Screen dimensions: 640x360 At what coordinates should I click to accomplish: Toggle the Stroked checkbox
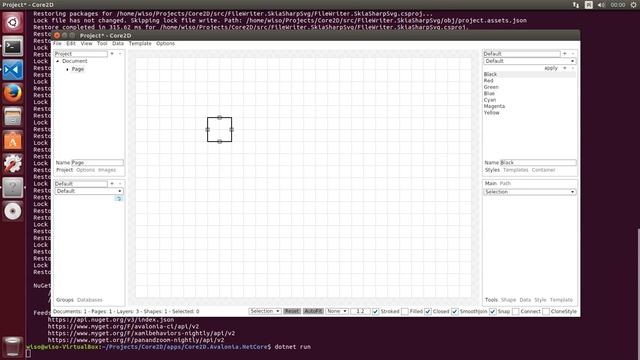click(x=376, y=311)
